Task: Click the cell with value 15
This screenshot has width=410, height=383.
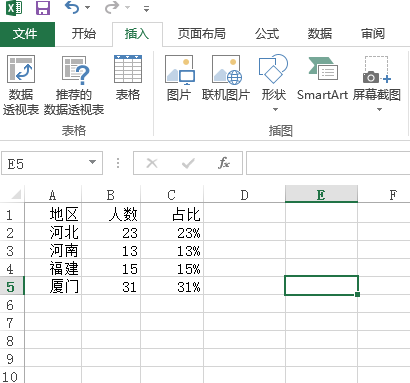Action: pos(111,268)
